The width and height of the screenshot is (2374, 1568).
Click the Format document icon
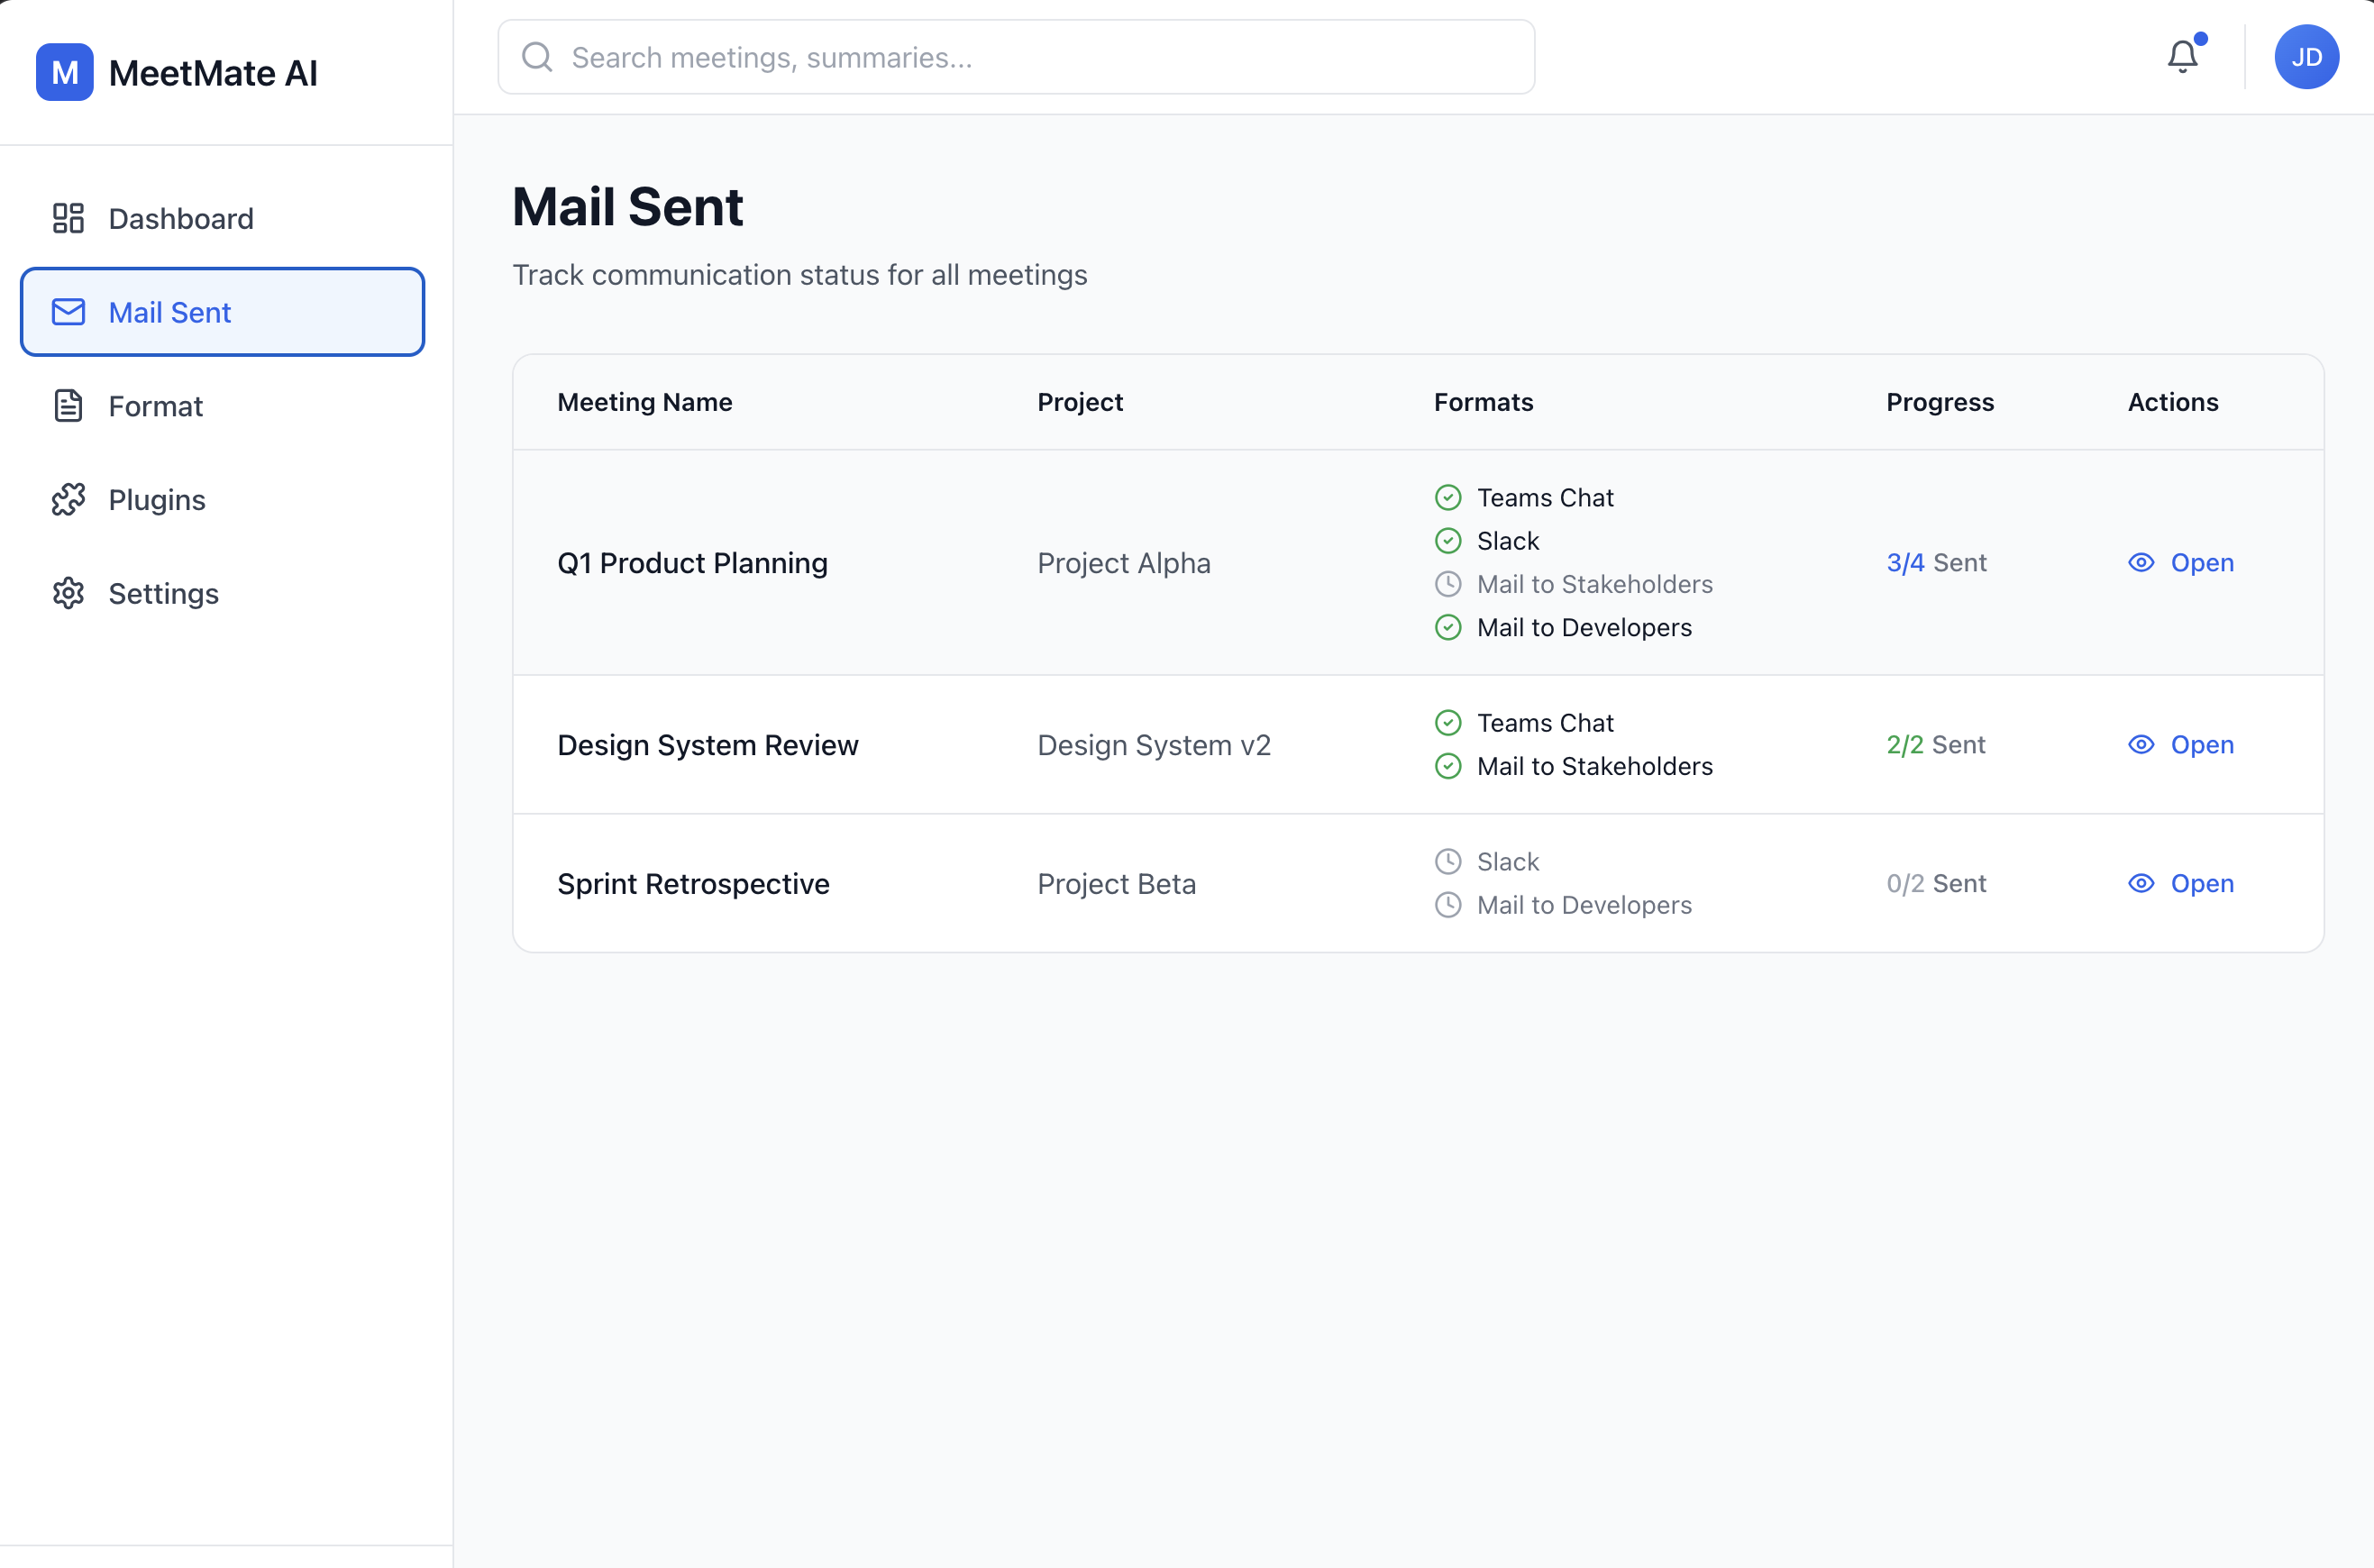[x=68, y=406]
